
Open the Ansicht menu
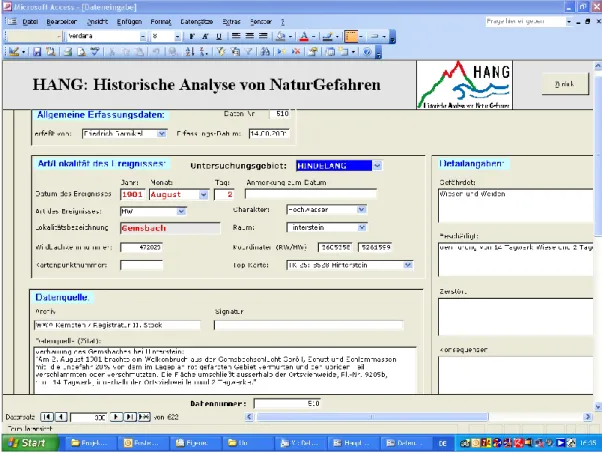[x=98, y=22]
